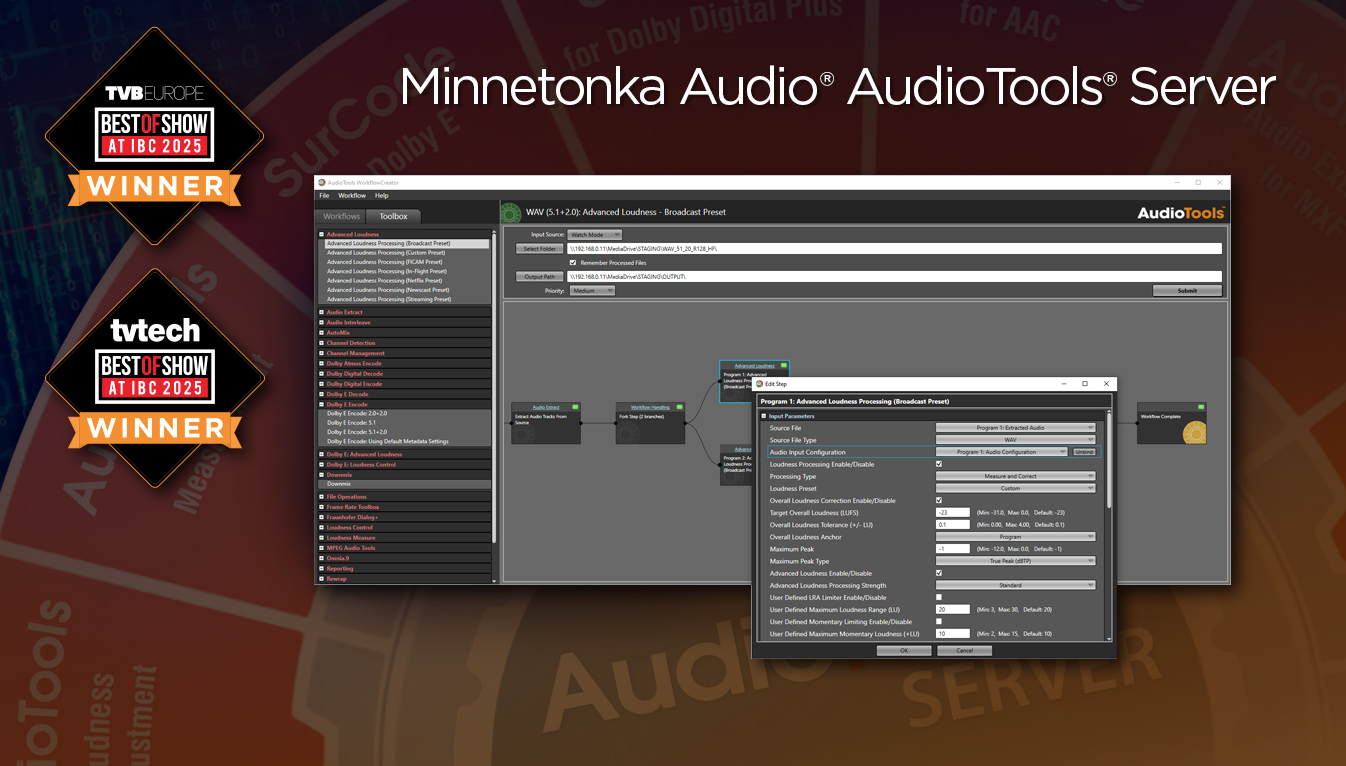Switch to the Workflows tab
This screenshot has width=1346, height=766.
point(341,216)
